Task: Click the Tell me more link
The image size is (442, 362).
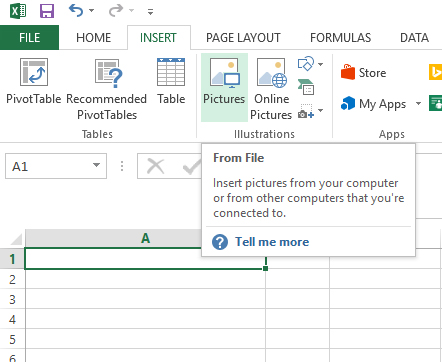Action: pos(272,242)
